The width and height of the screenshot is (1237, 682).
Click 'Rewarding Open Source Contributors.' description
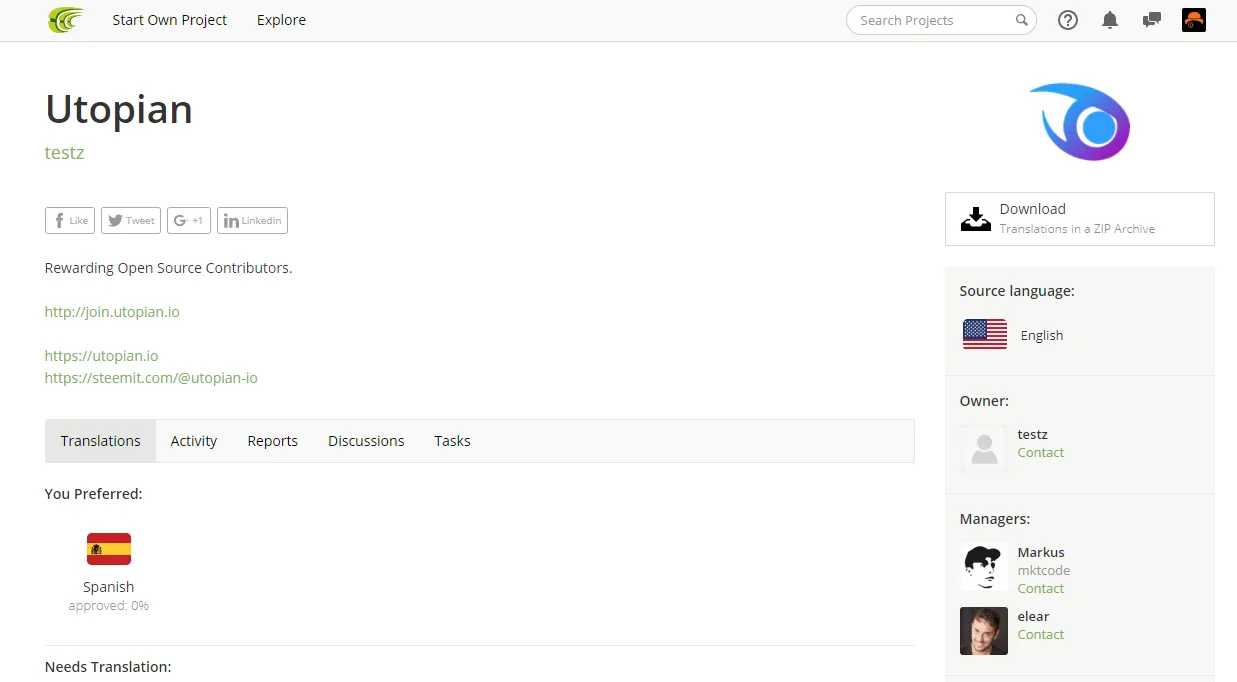pyautogui.click(x=169, y=268)
